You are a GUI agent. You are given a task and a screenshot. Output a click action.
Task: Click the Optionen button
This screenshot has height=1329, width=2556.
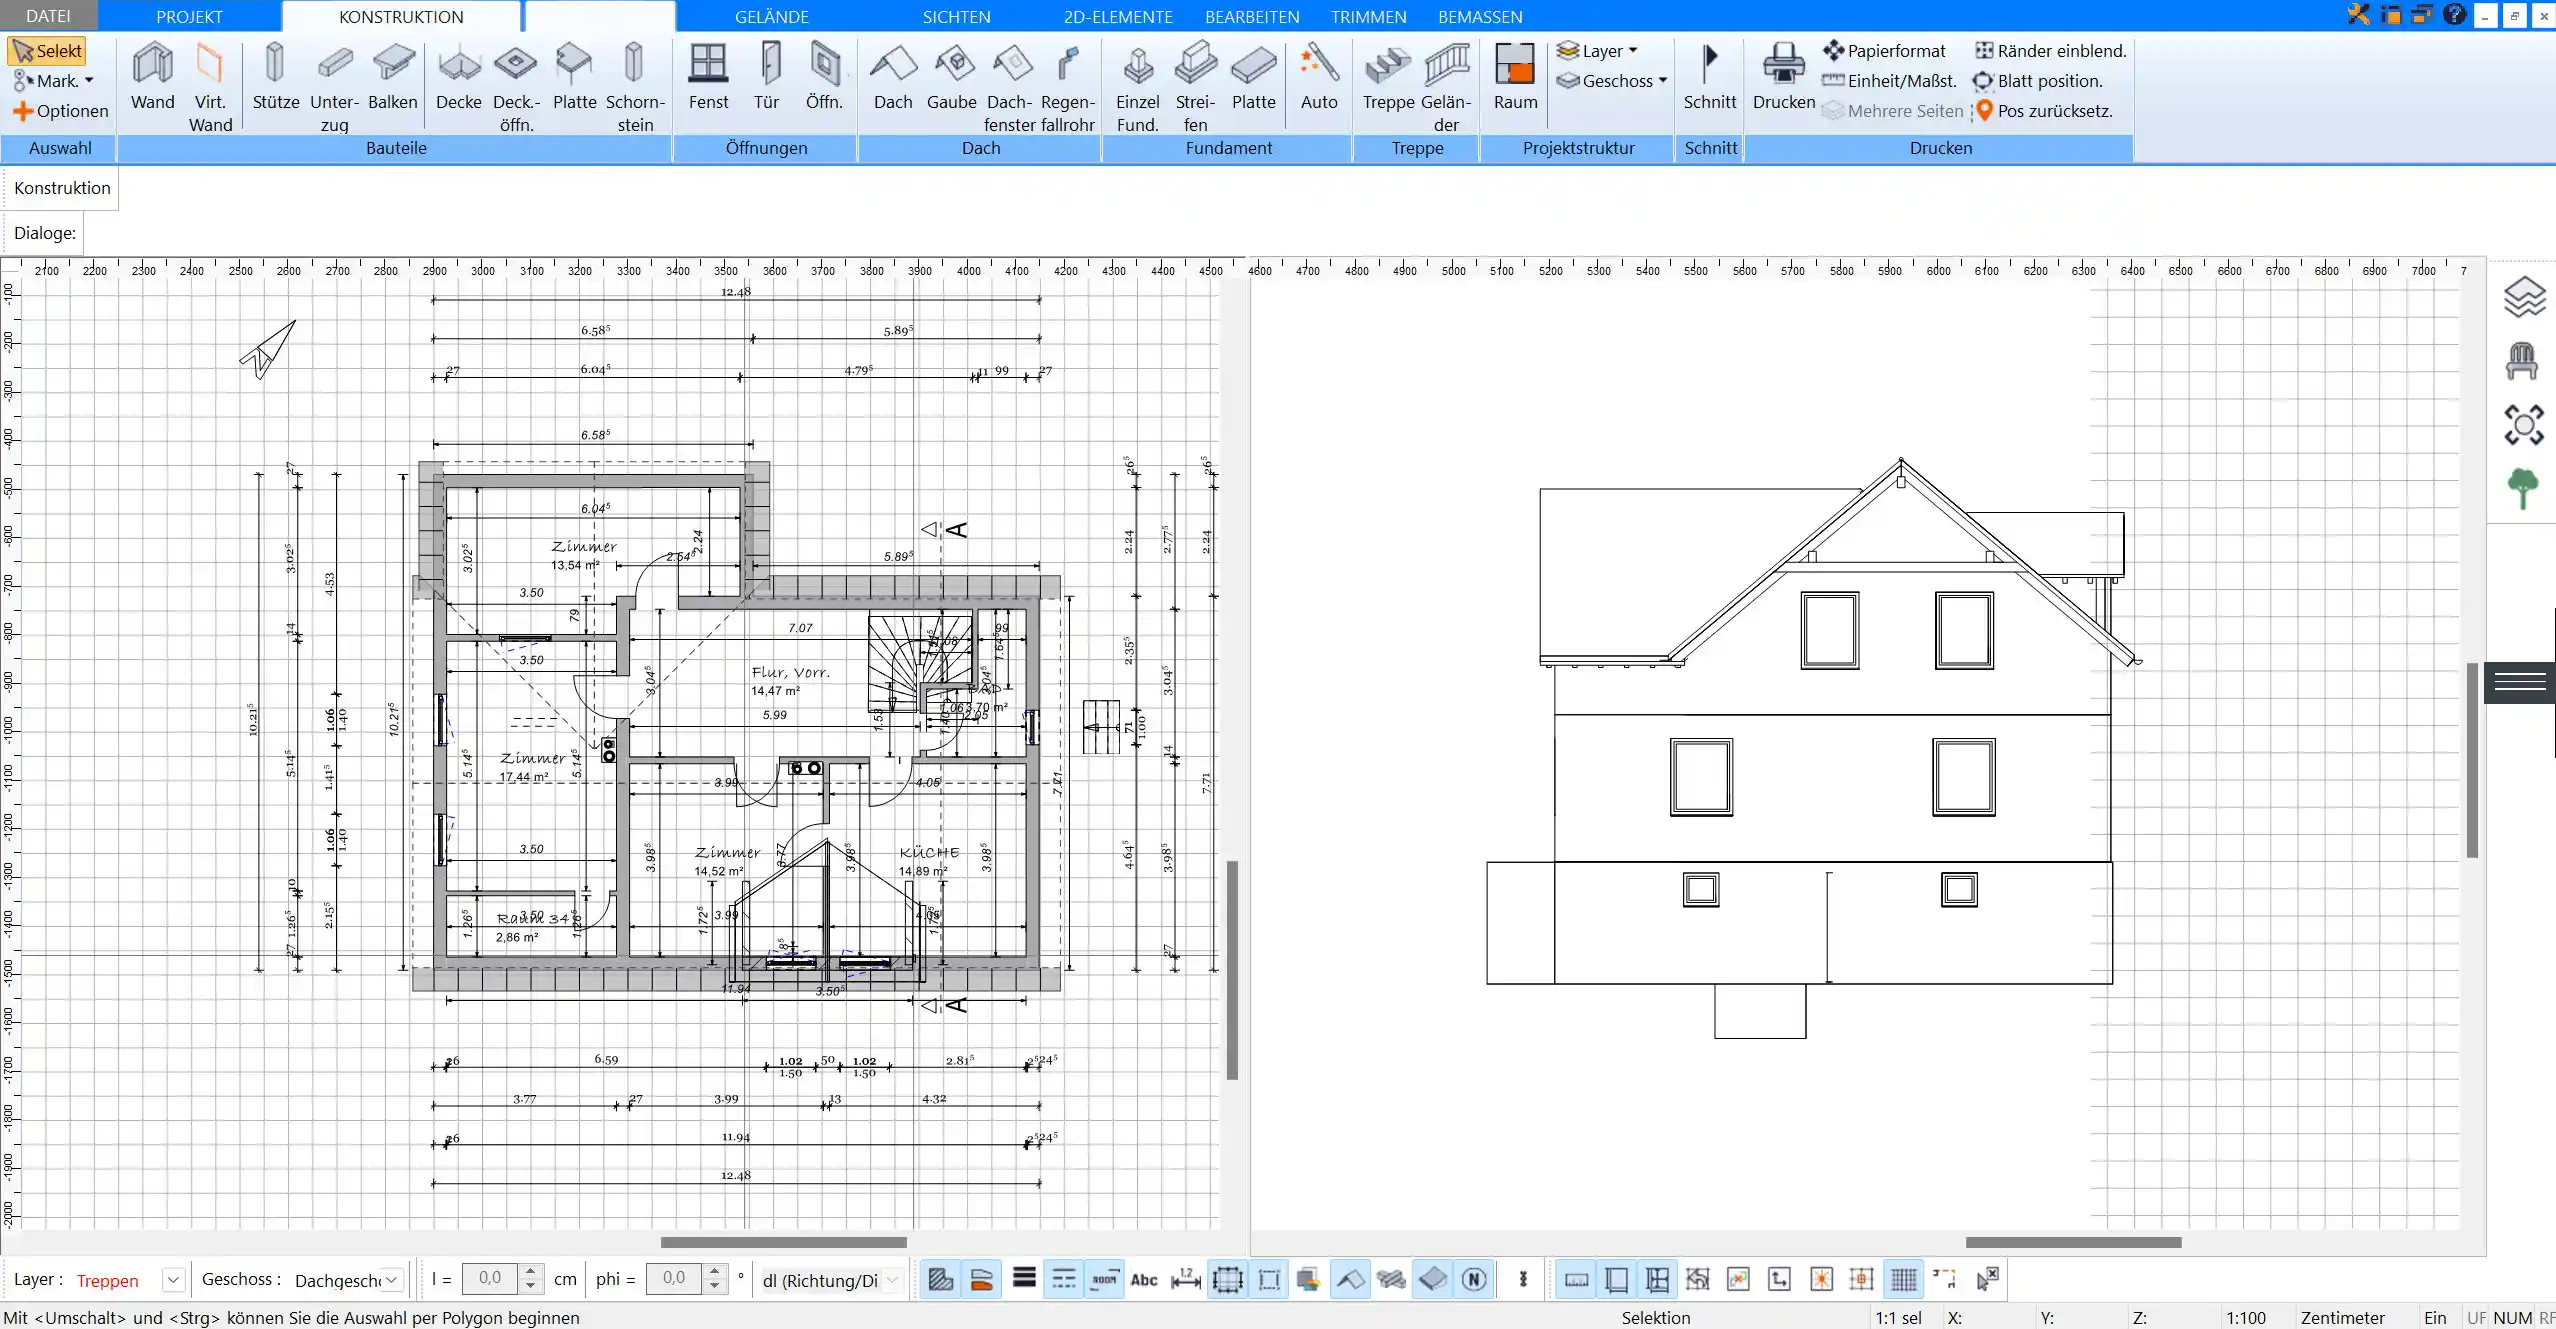60,111
